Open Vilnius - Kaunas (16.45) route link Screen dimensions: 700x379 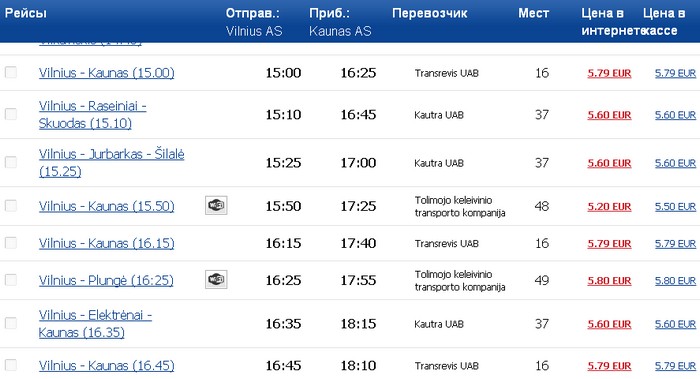click(x=106, y=366)
